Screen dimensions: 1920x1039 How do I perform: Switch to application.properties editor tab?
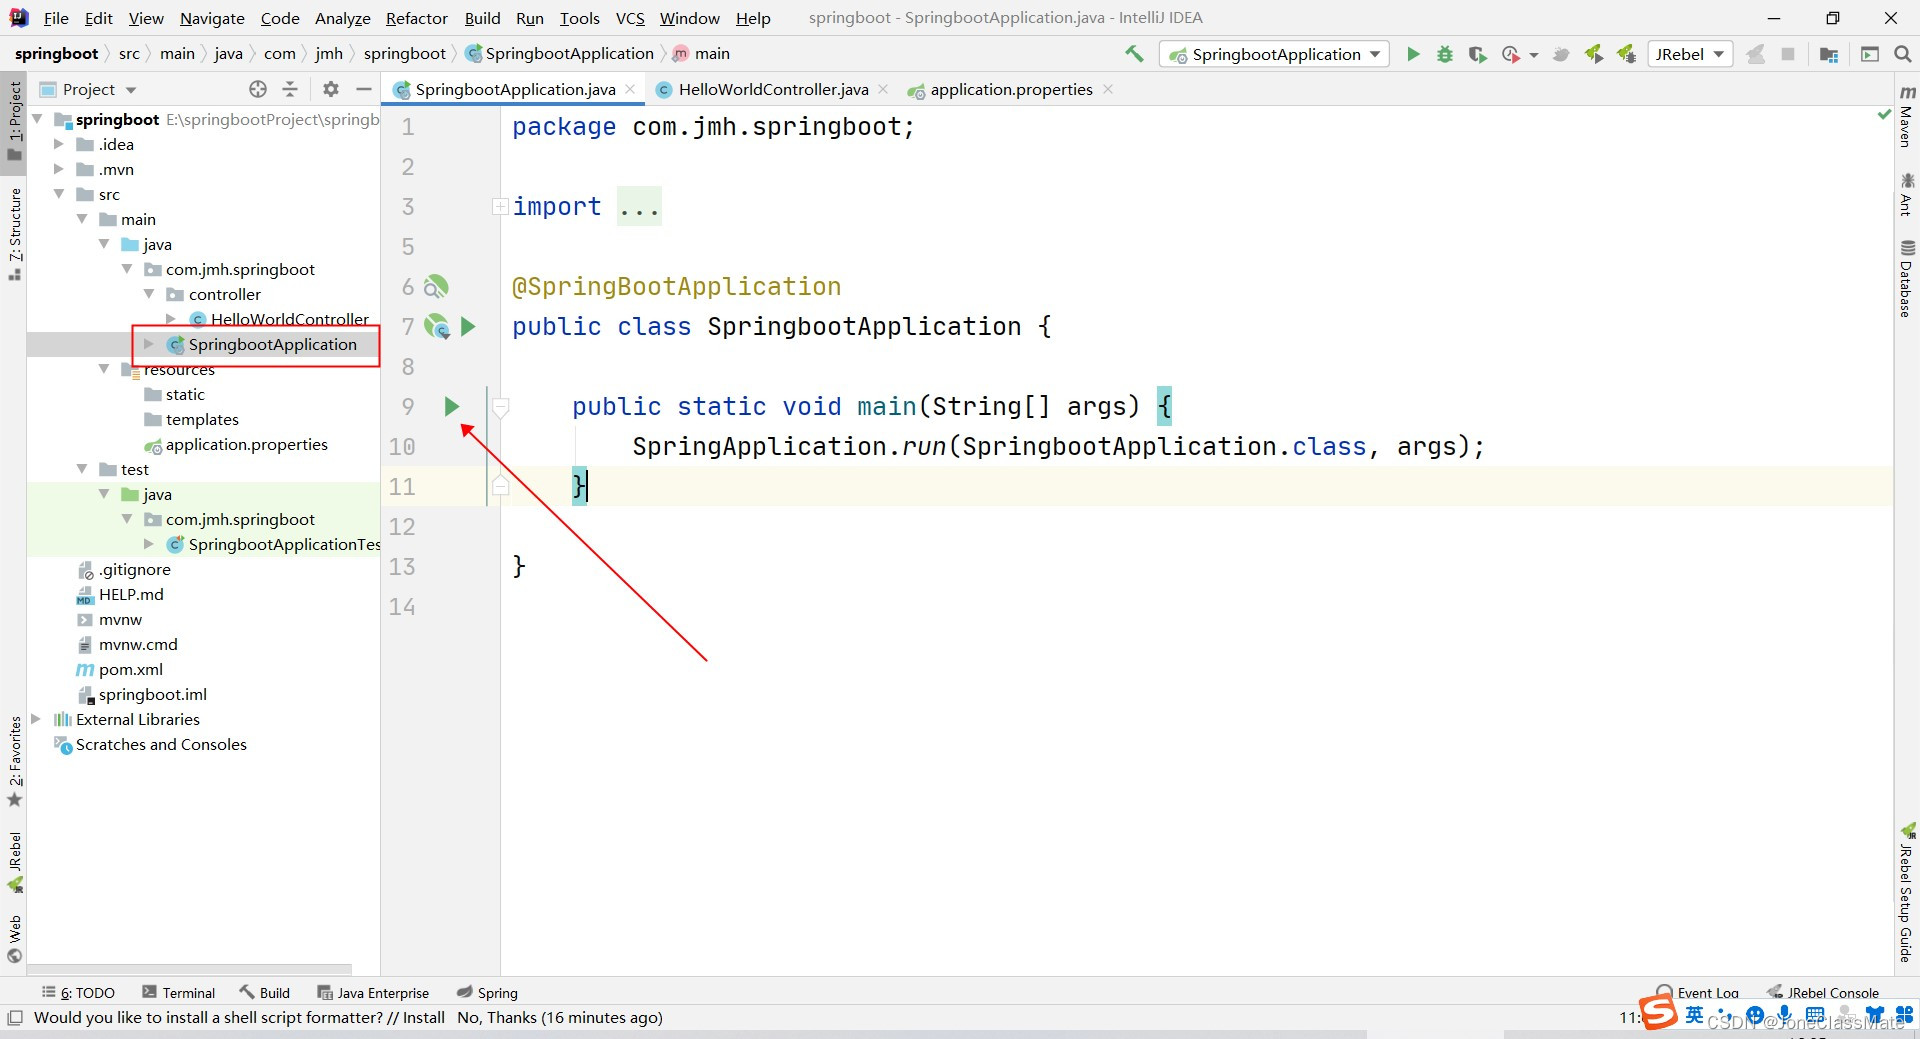1010,89
